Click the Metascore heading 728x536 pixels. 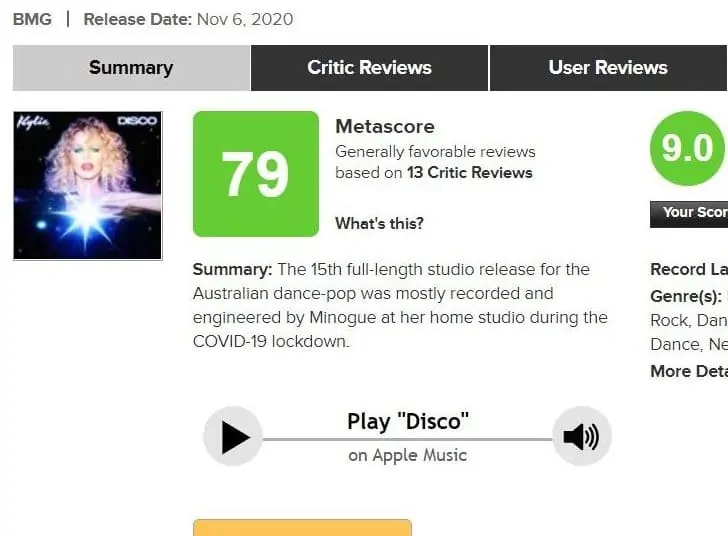click(x=385, y=126)
